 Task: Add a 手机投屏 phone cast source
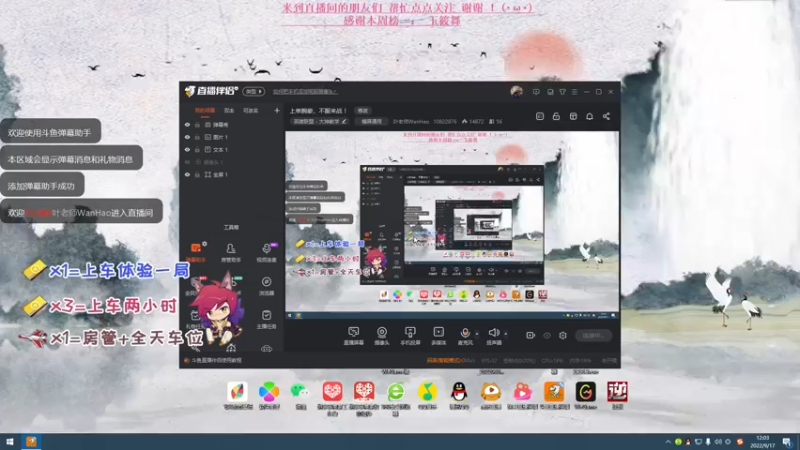410,336
